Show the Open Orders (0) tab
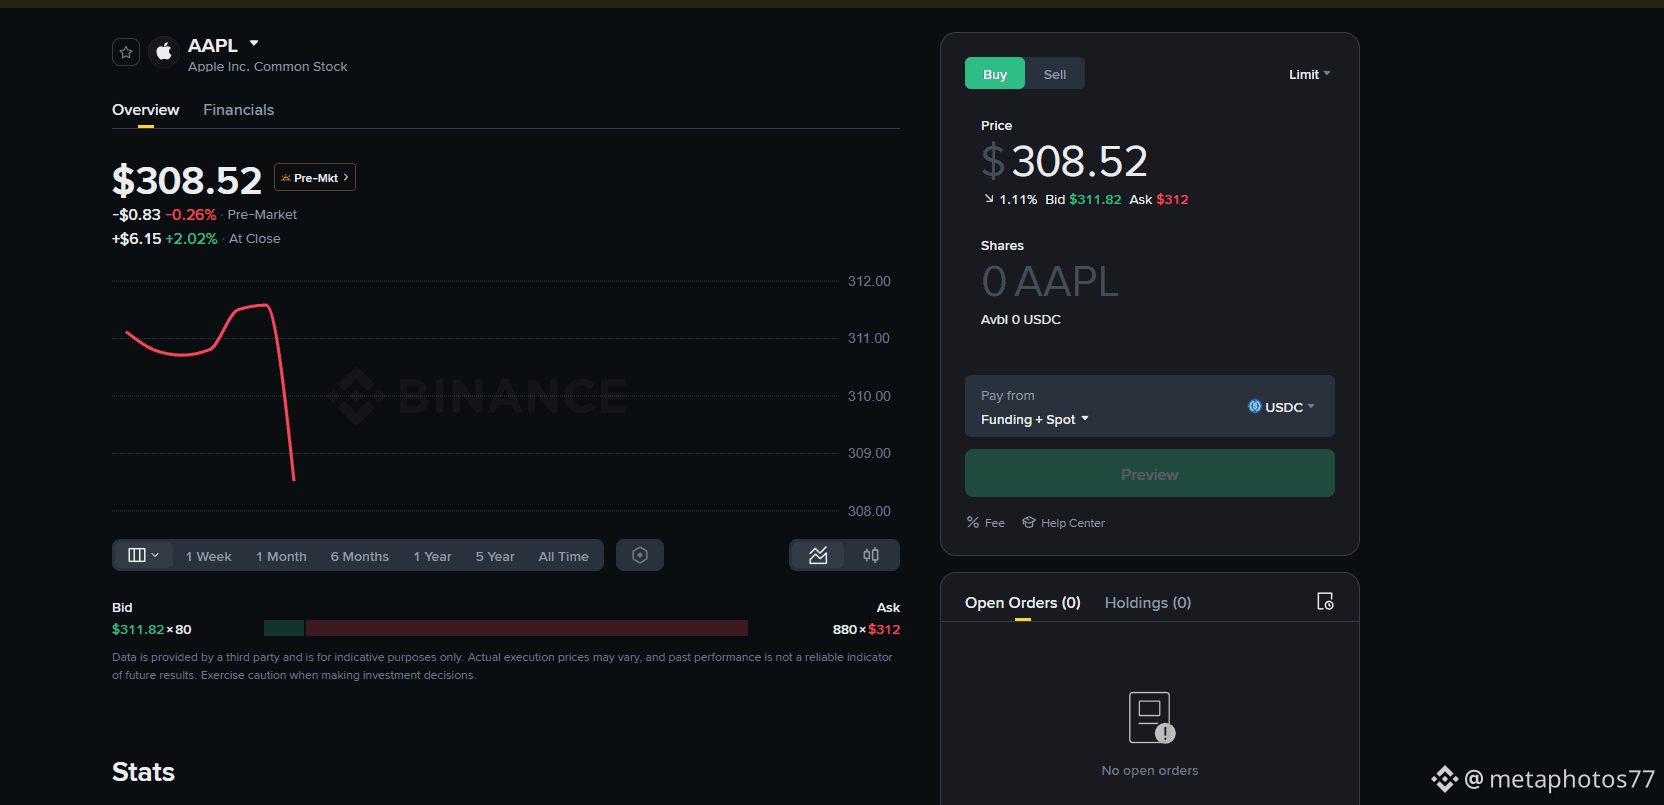The image size is (1664, 805). [1023, 603]
